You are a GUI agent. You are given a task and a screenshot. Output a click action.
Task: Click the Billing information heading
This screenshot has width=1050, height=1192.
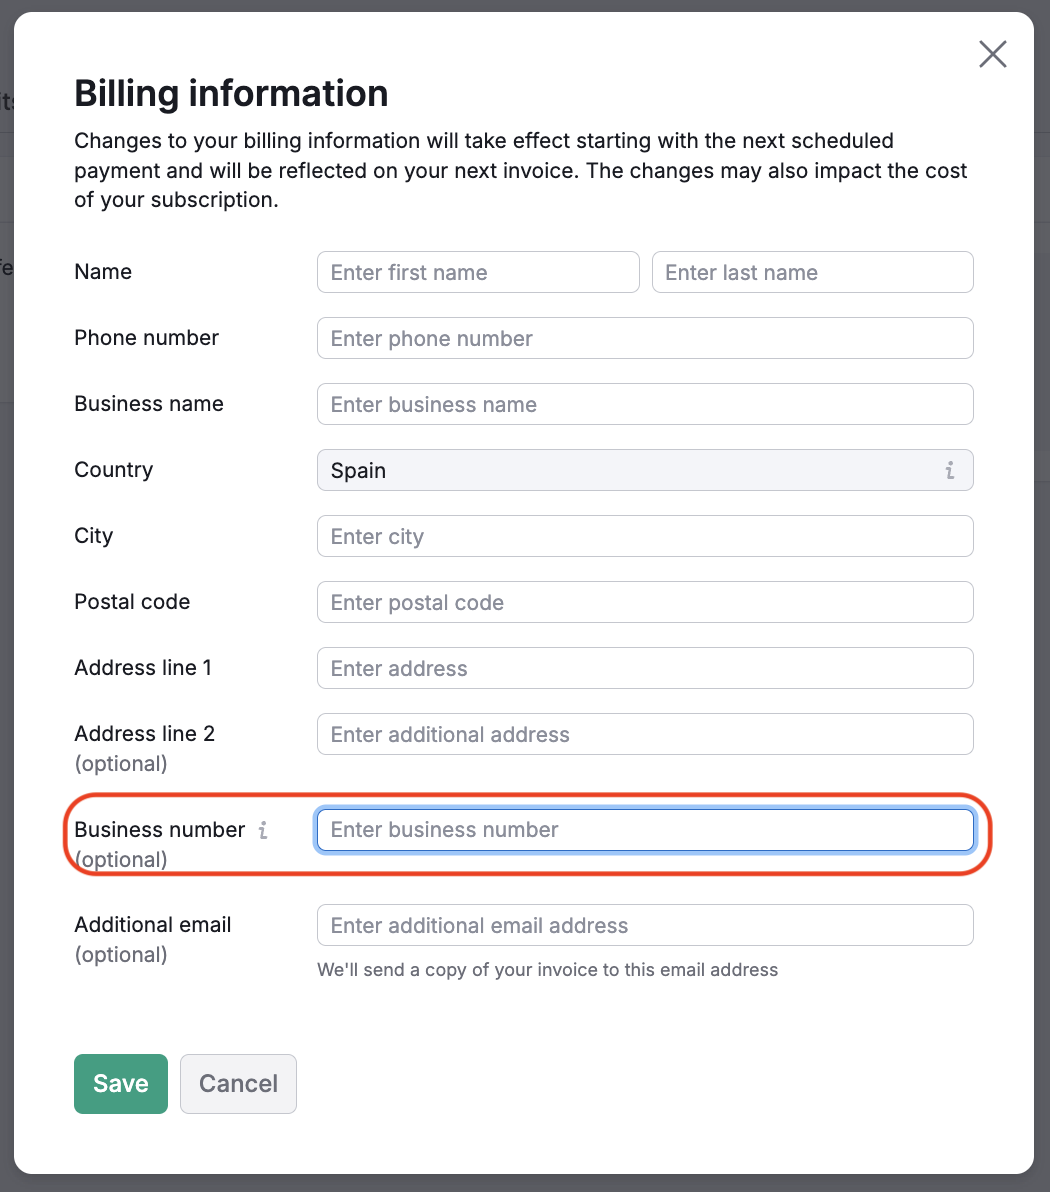[230, 93]
